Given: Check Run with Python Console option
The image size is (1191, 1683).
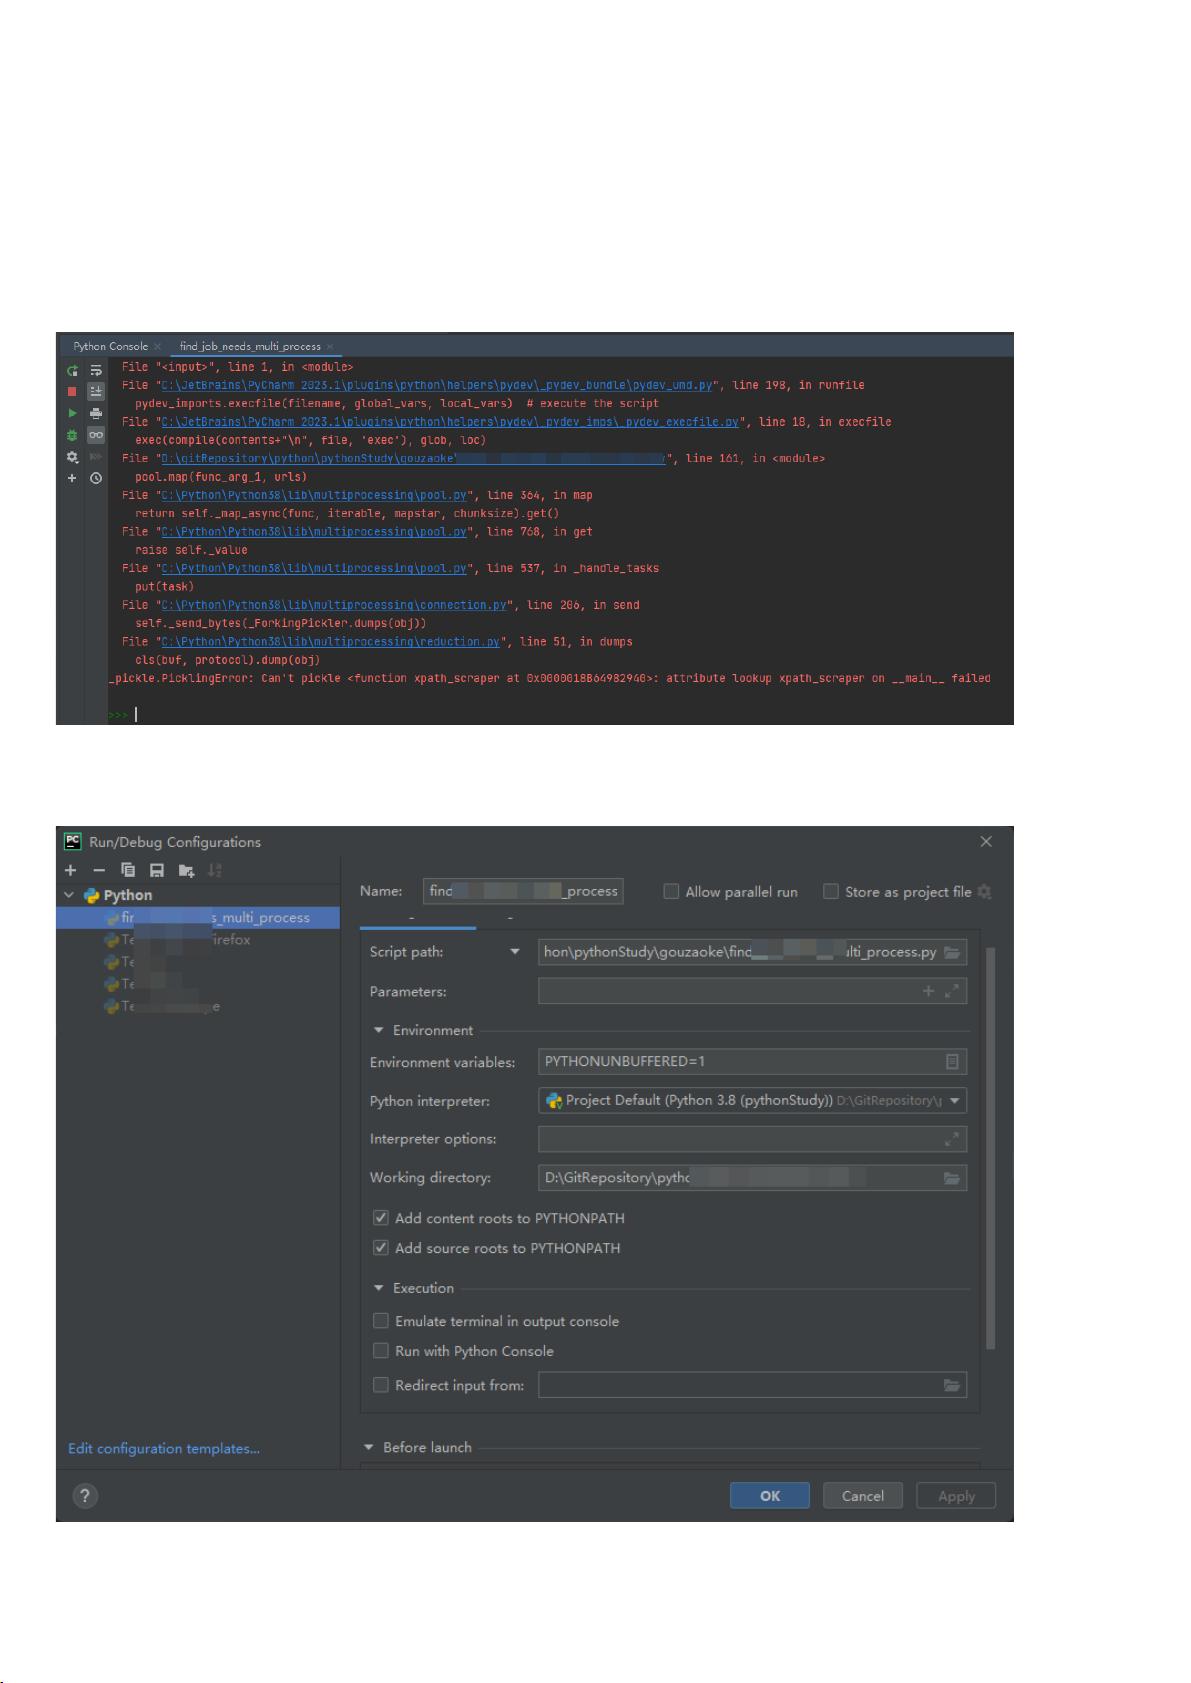Looking at the screenshot, I should pyautogui.click(x=381, y=1351).
